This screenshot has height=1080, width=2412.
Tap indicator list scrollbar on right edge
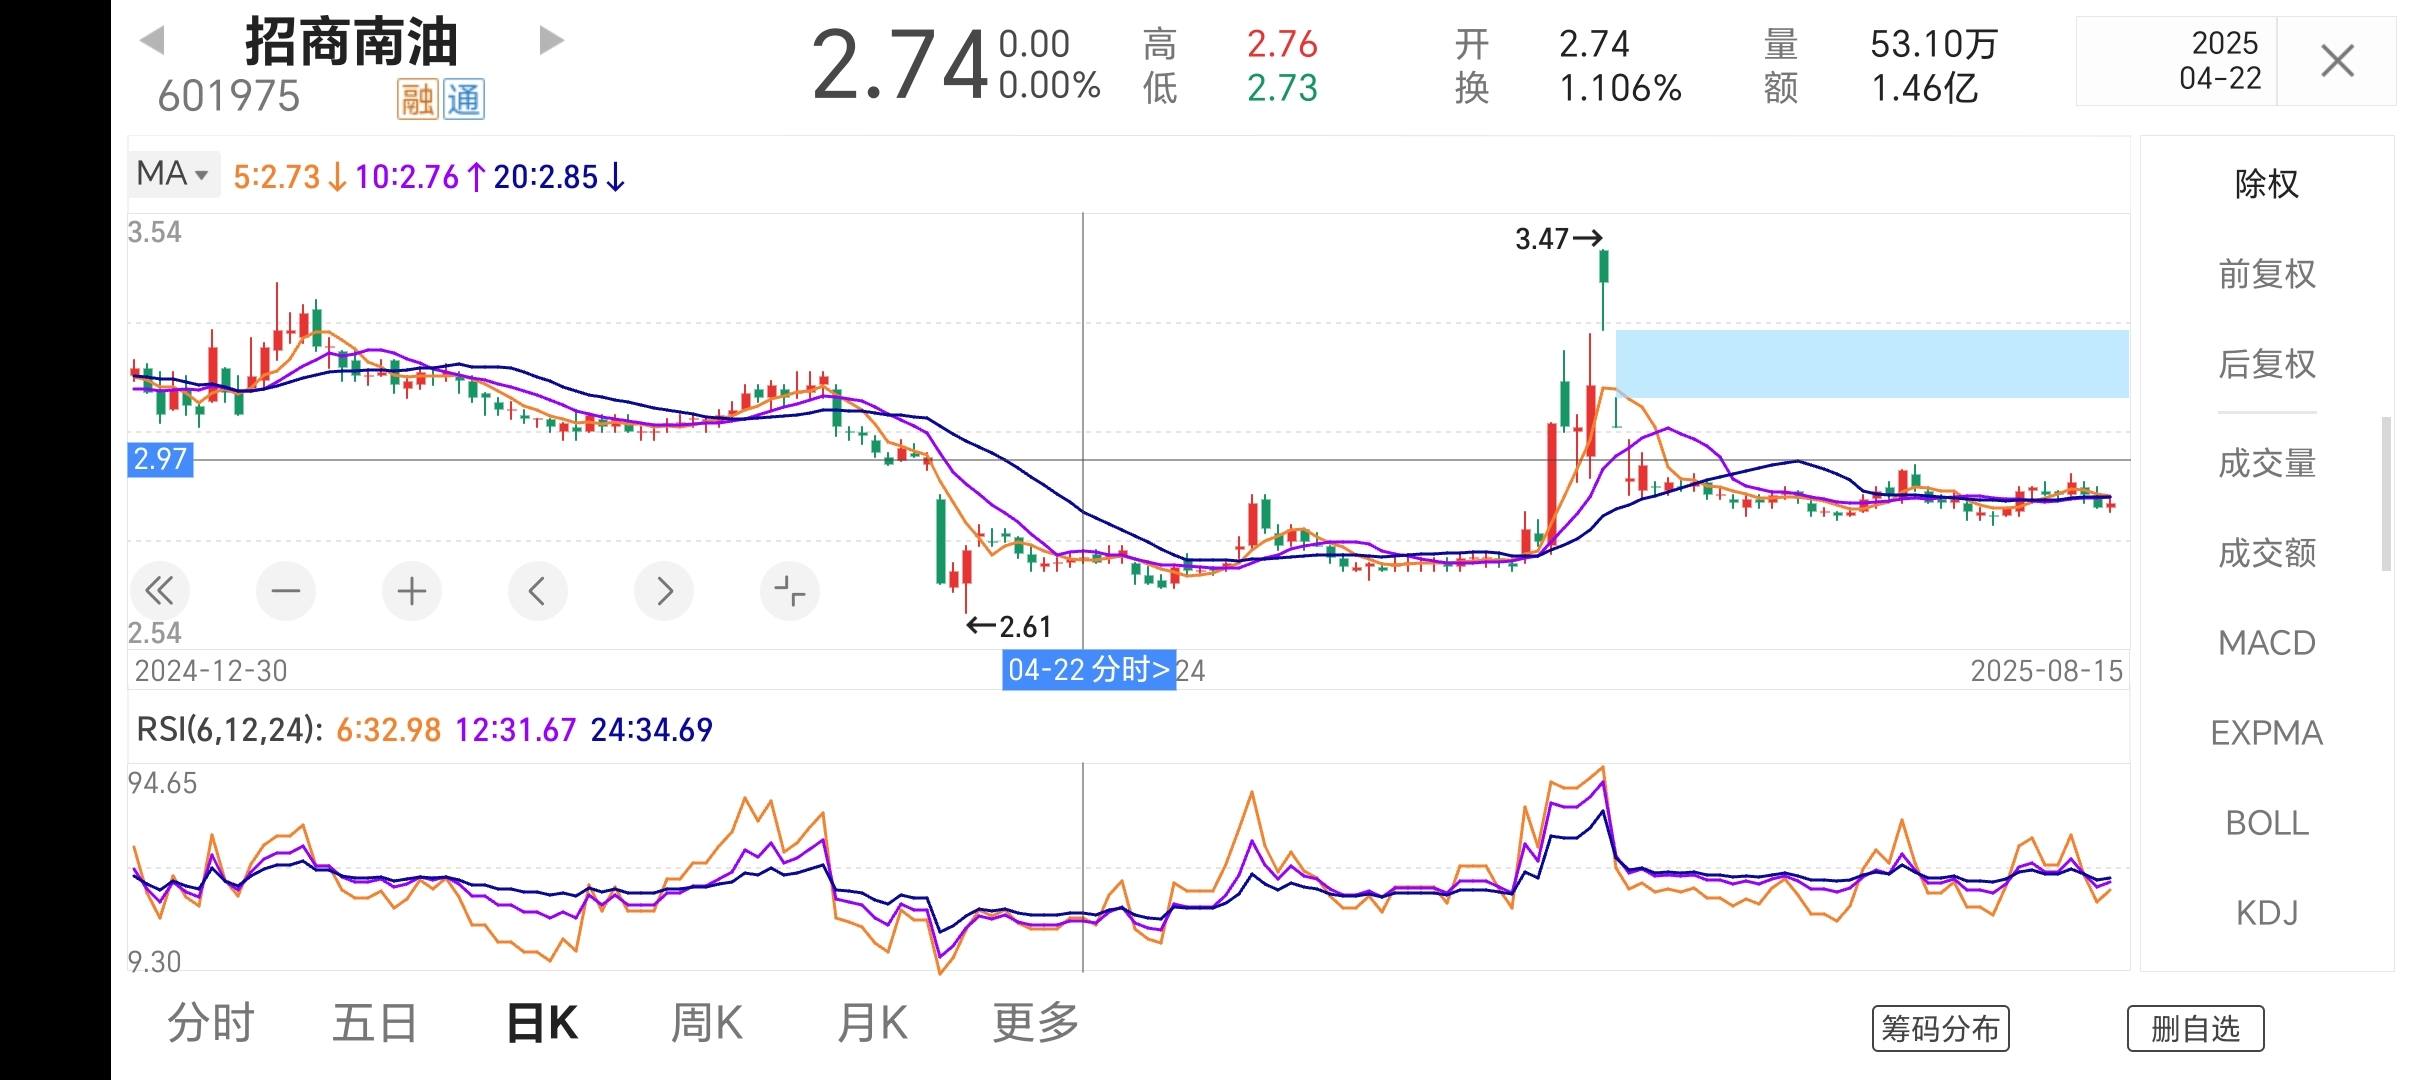(x=2386, y=494)
